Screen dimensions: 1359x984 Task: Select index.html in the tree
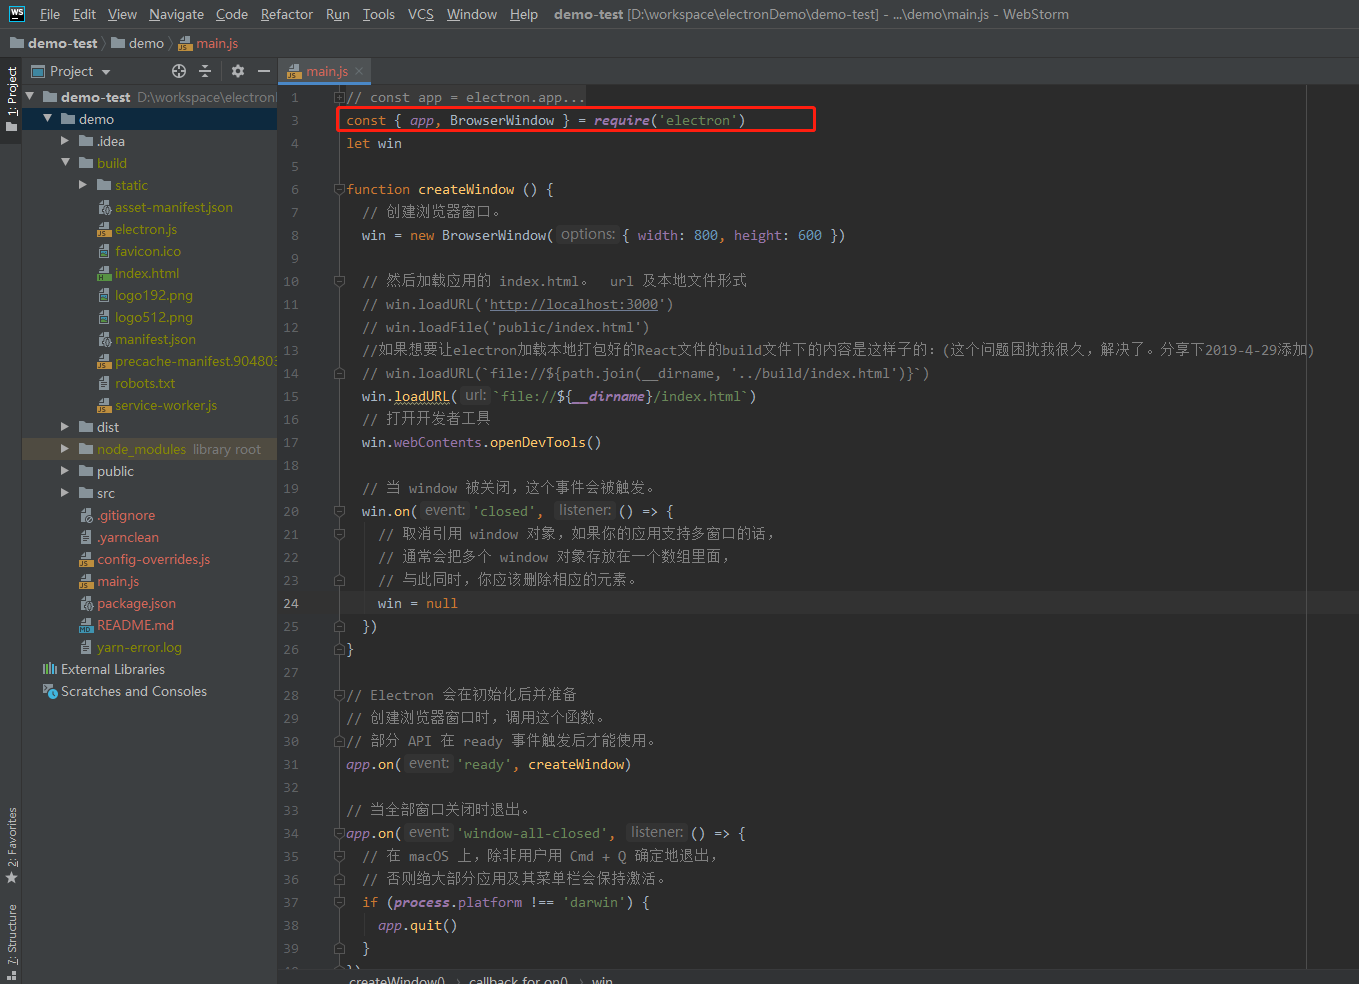point(147,273)
